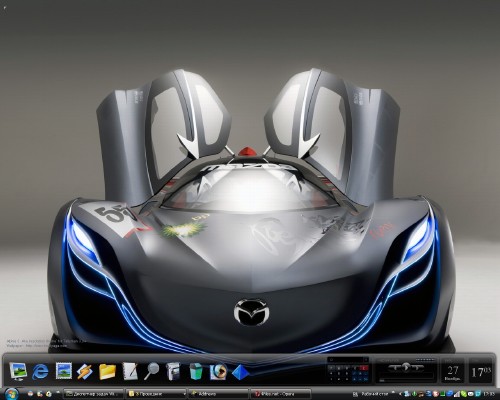Click the red key on calculator widget

tap(364, 368)
